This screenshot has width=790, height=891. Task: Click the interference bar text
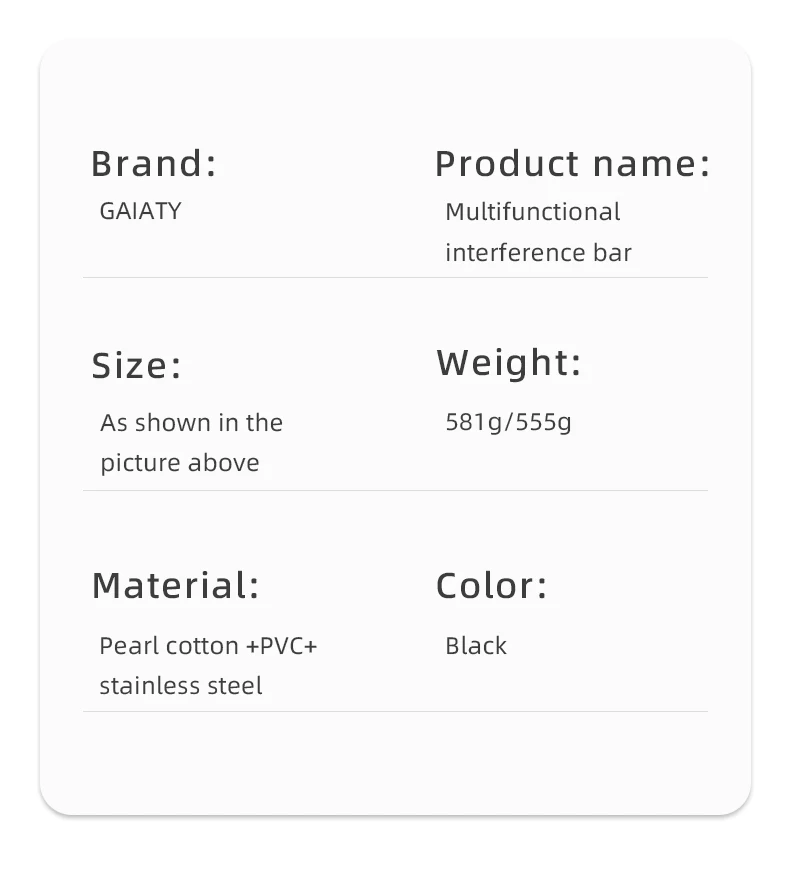point(538,252)
